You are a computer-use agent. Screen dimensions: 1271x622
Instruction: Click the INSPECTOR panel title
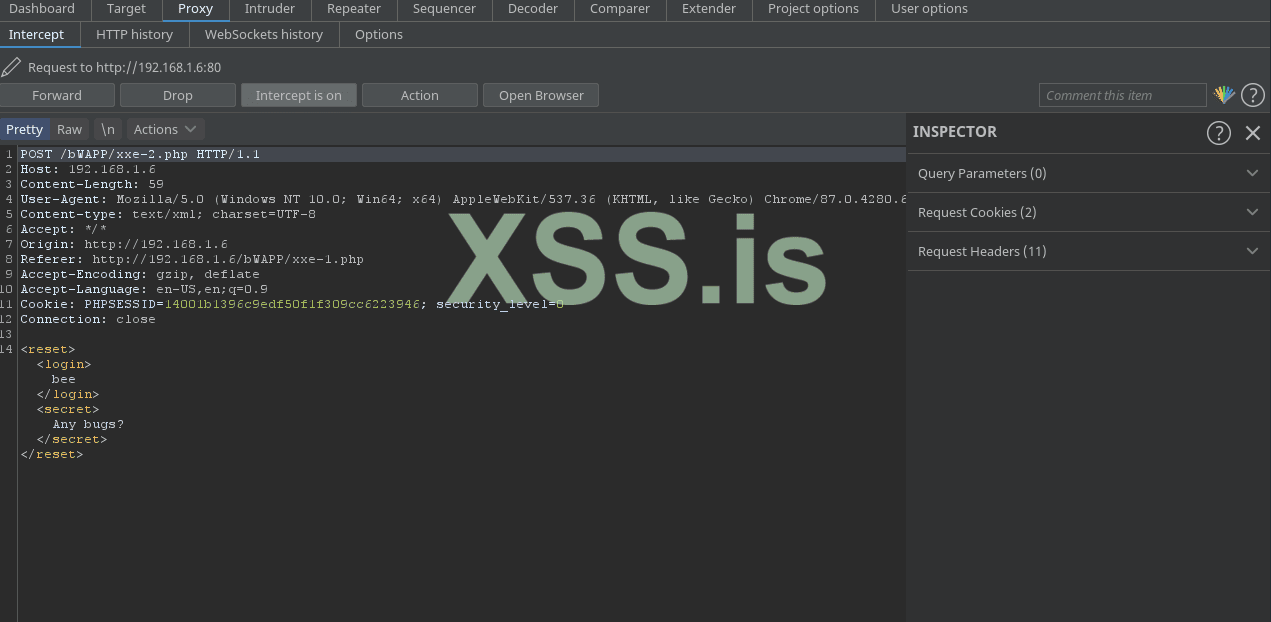pyautogui.click(x=955, y=132)
